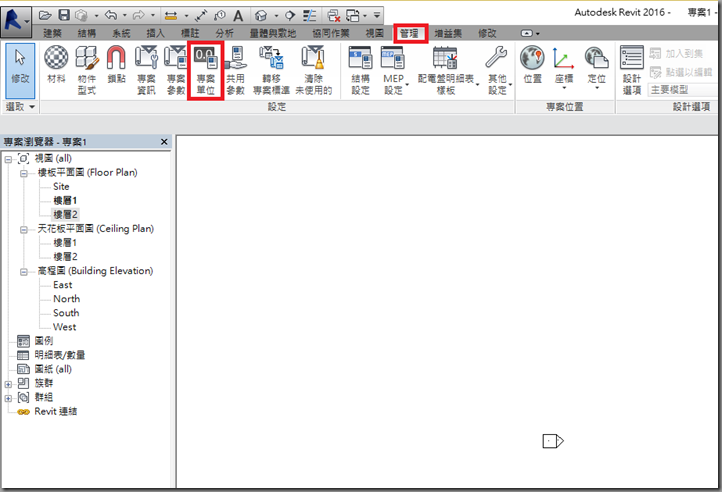Collapse the 高程圖 (Building Elevation) node
The height and width of the screenshot is (492, 722).
[23, 272]
